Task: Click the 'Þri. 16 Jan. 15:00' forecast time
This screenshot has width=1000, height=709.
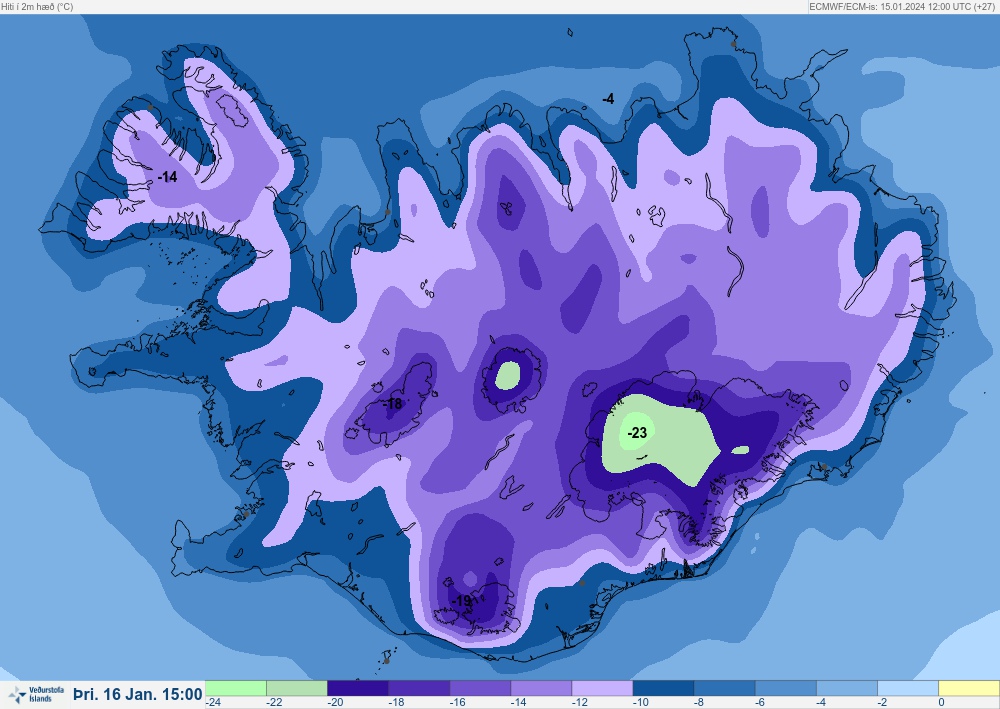Action: 138,694
